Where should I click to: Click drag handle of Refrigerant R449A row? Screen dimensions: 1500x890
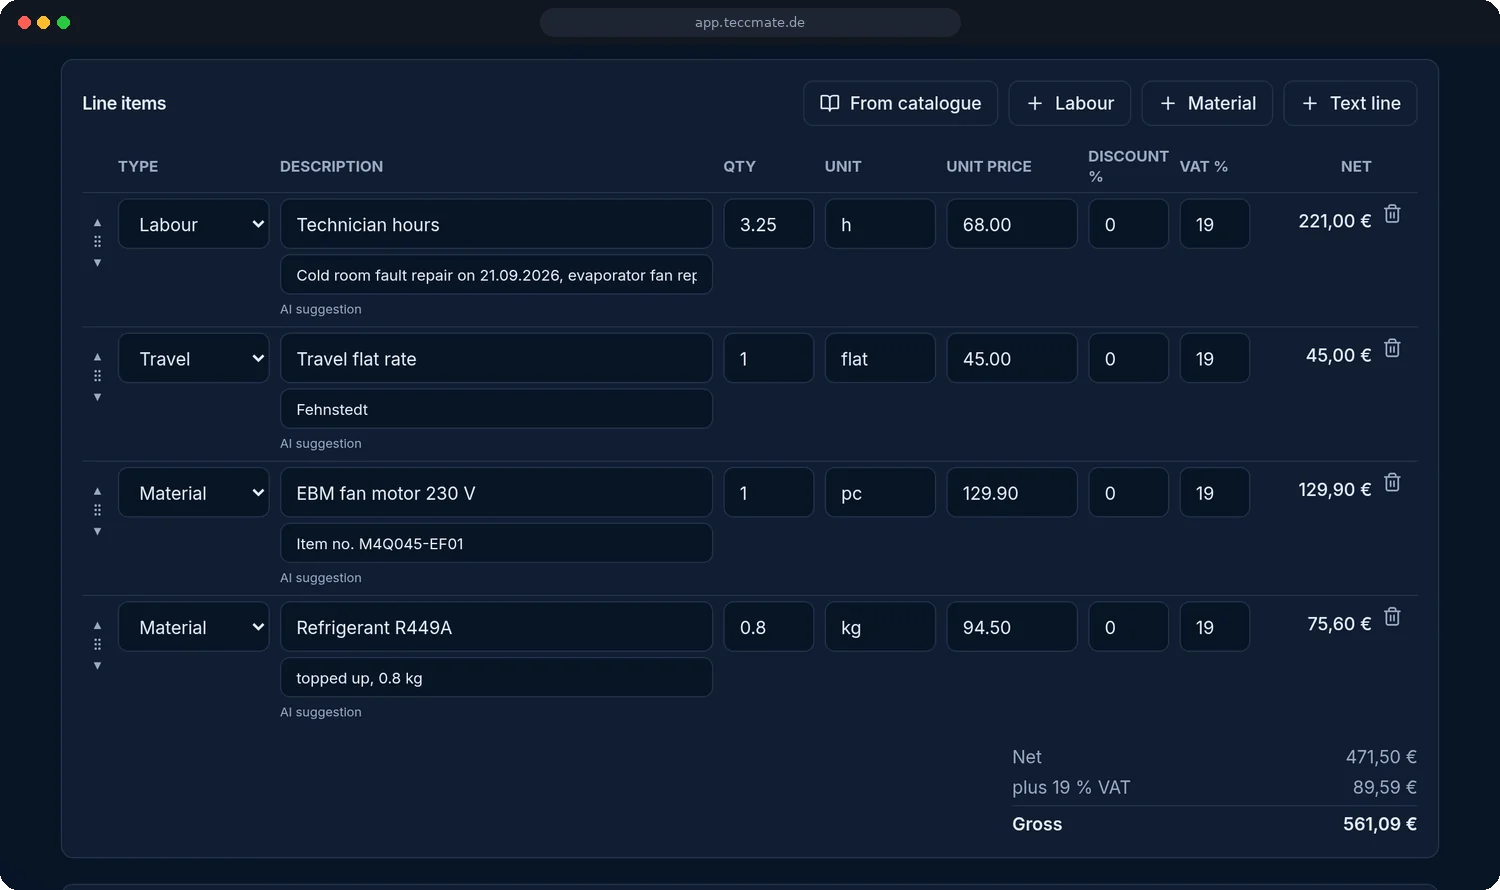pyautogui.click(x=97, y=644)
